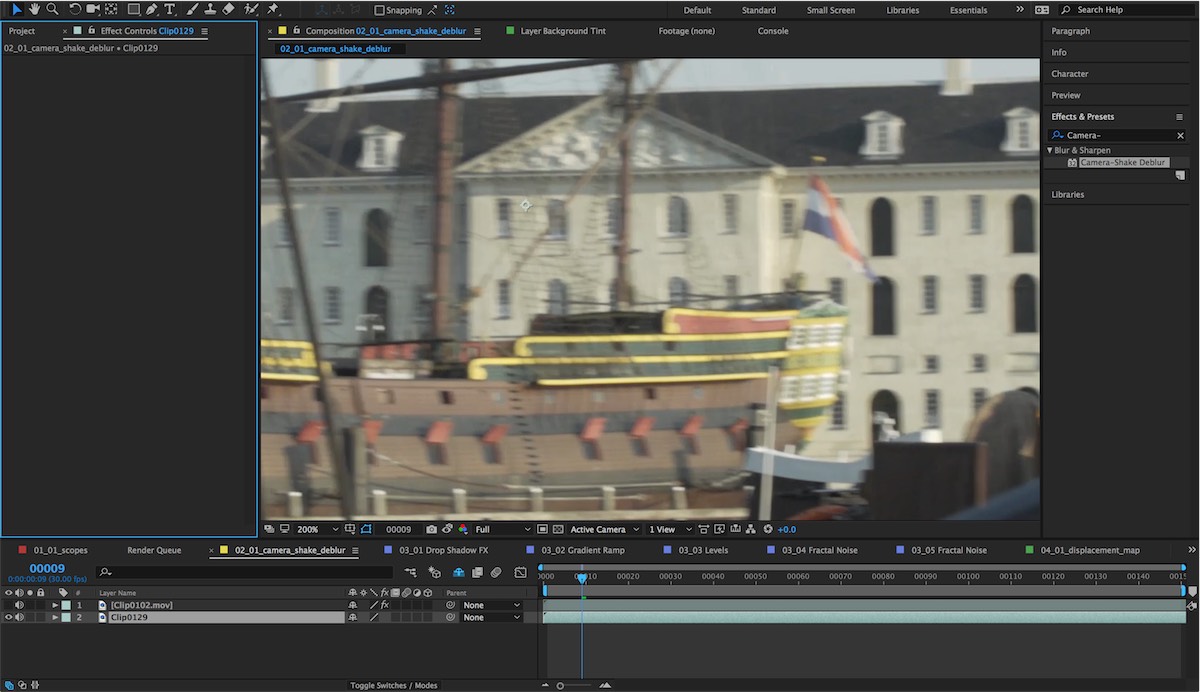Choose the Horizontal Type tool
This screenshot has height=692, width=1200.
click(x=170, y=9)
